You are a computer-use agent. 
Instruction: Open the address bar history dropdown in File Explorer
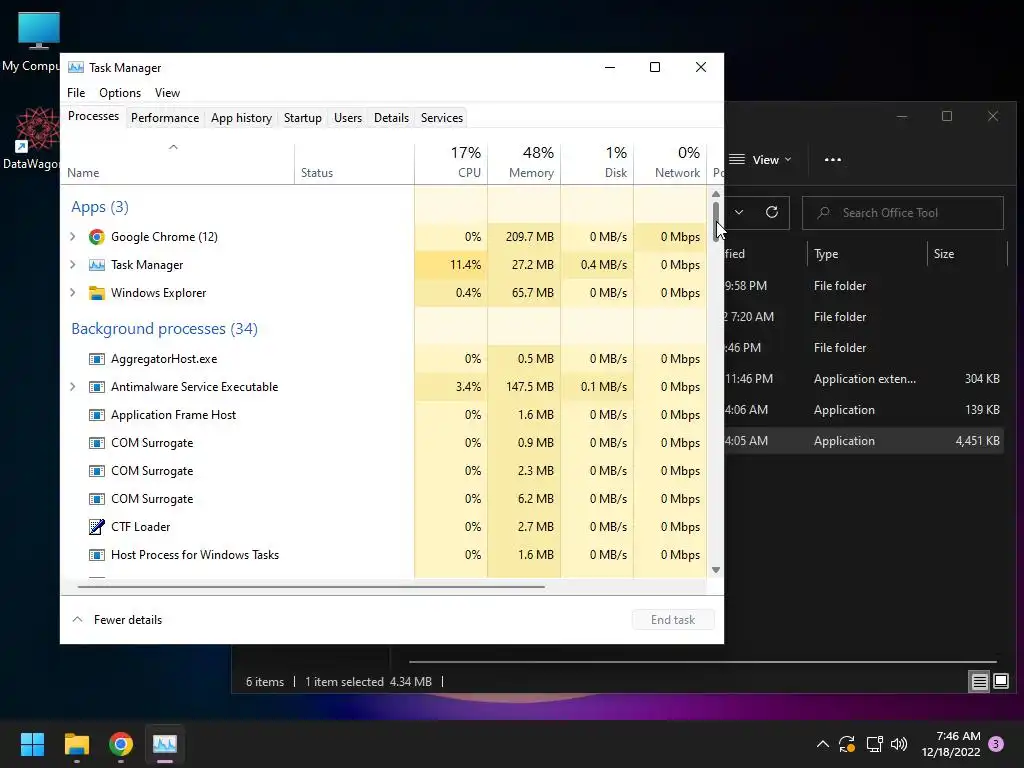point(739,212)
